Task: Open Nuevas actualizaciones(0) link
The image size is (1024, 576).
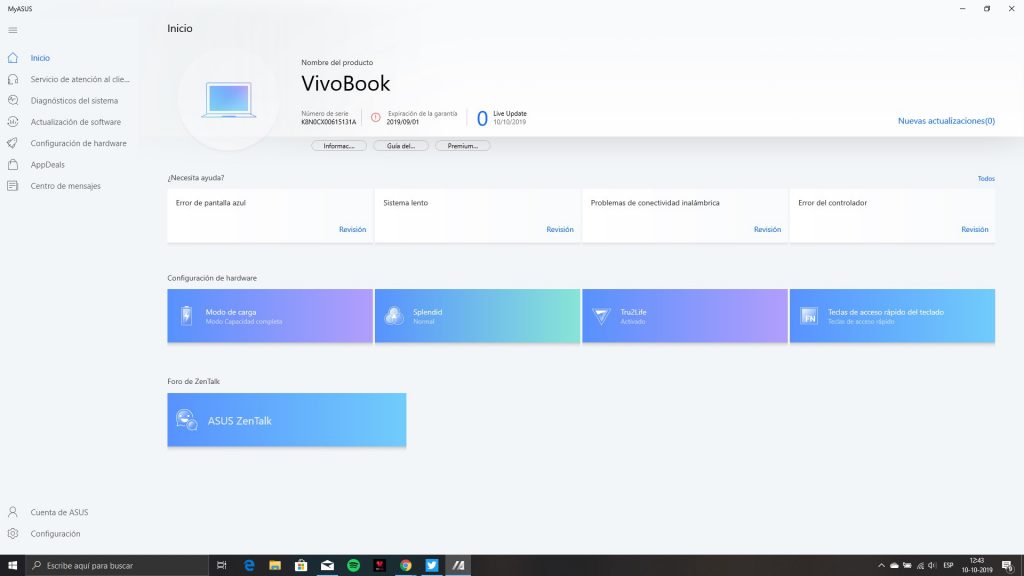Action: [946, 121]
